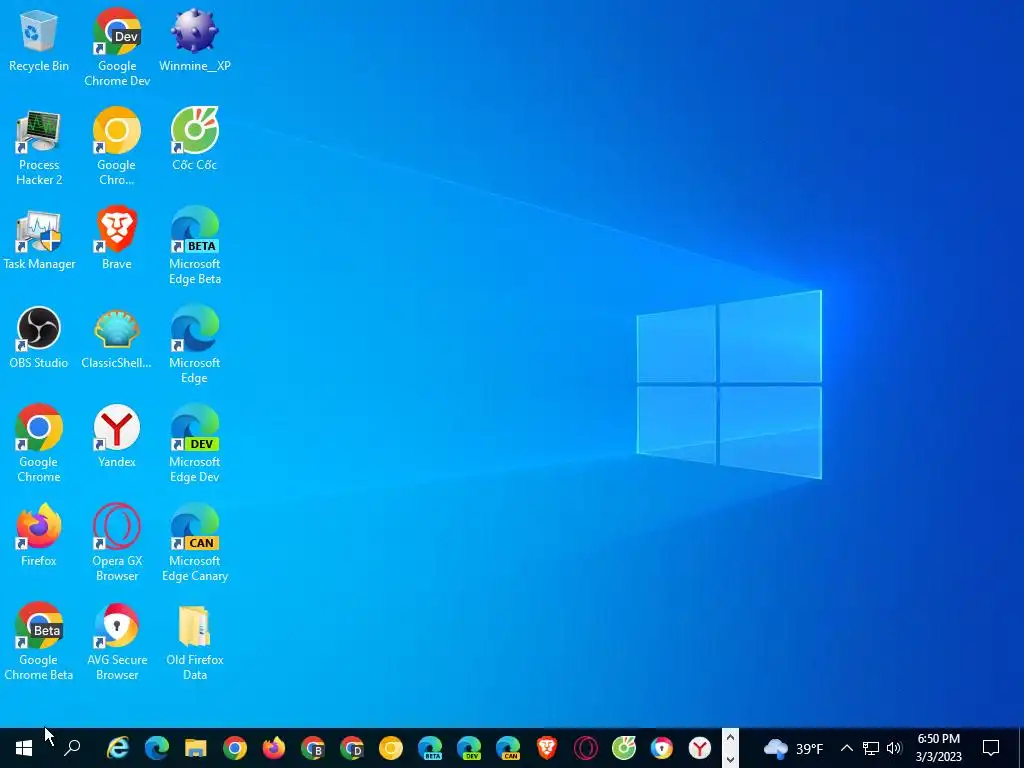Launch Microsoft Edge from the taskbar
Screen dimensions: 1024x768
tap(157, 748)
